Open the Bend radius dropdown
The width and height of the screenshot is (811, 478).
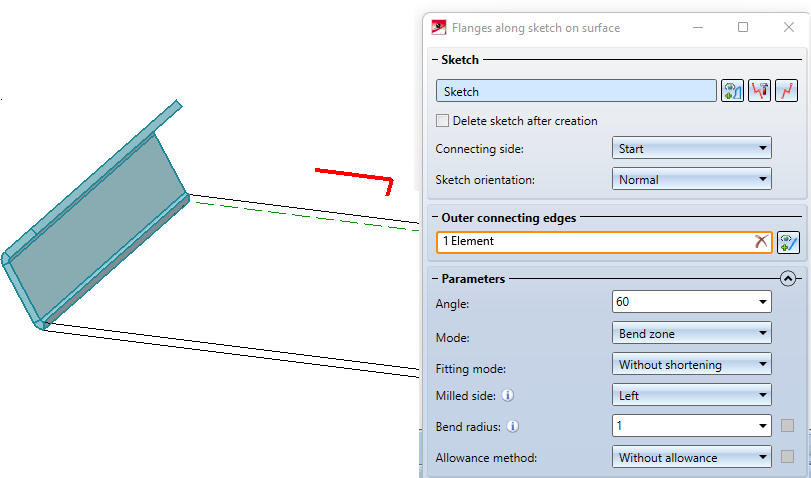[762, 426]
